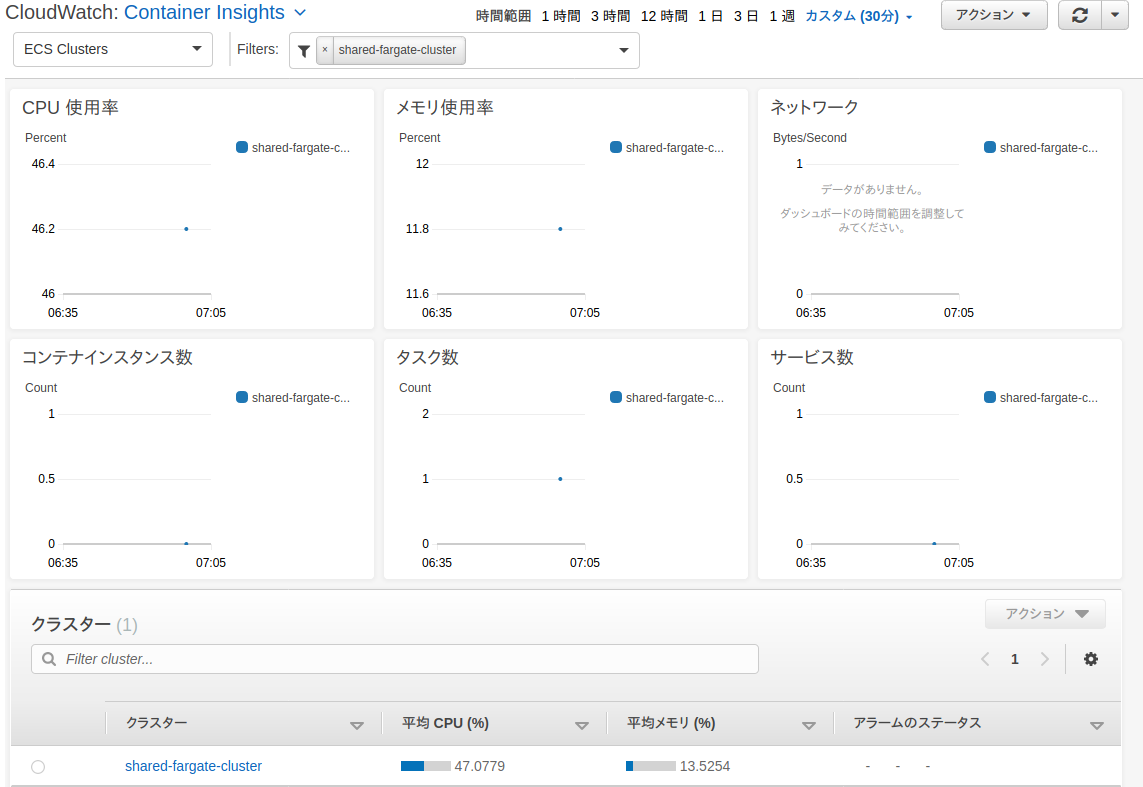This screenshot has height=787, width=1143.
Task: Select the 3 日 time range
Action: pos(746,16)
